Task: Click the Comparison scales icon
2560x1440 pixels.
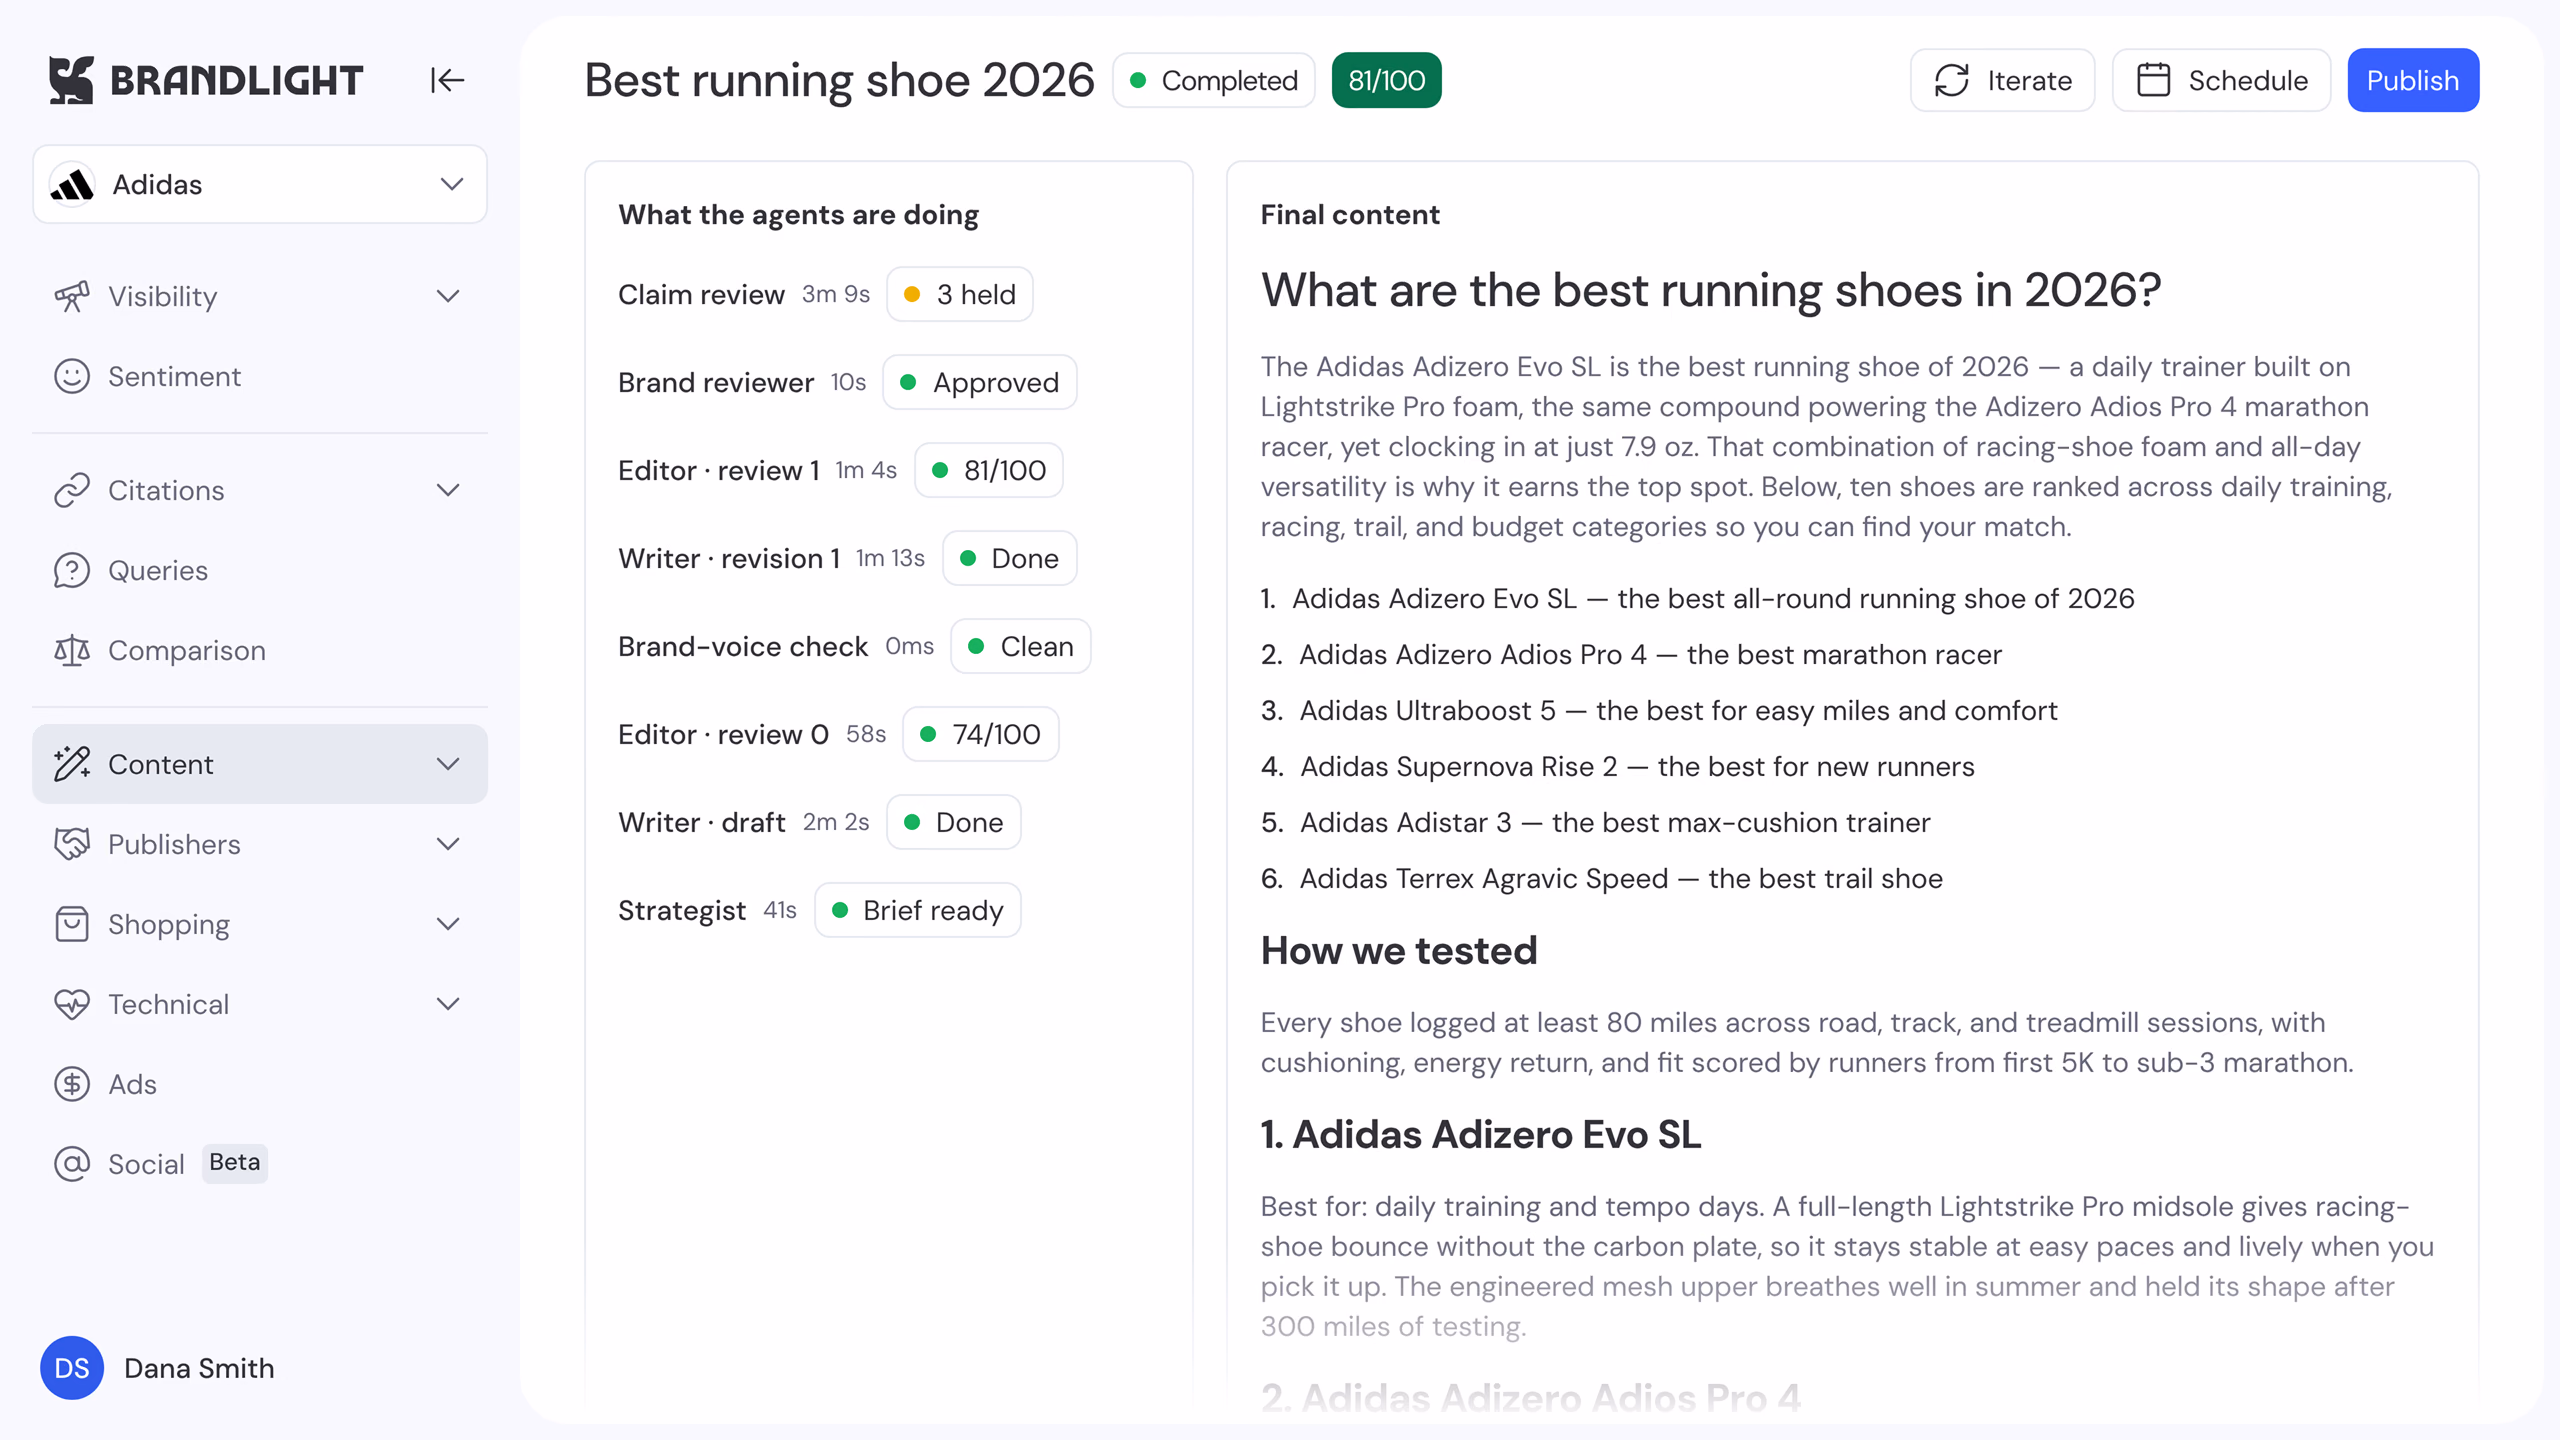Action: pos(72,650)
